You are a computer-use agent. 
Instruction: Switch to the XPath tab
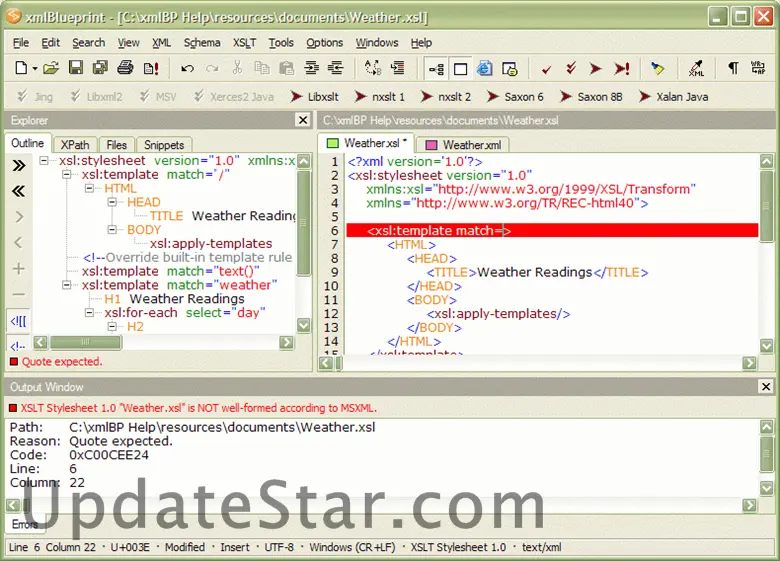pos(75,145)
